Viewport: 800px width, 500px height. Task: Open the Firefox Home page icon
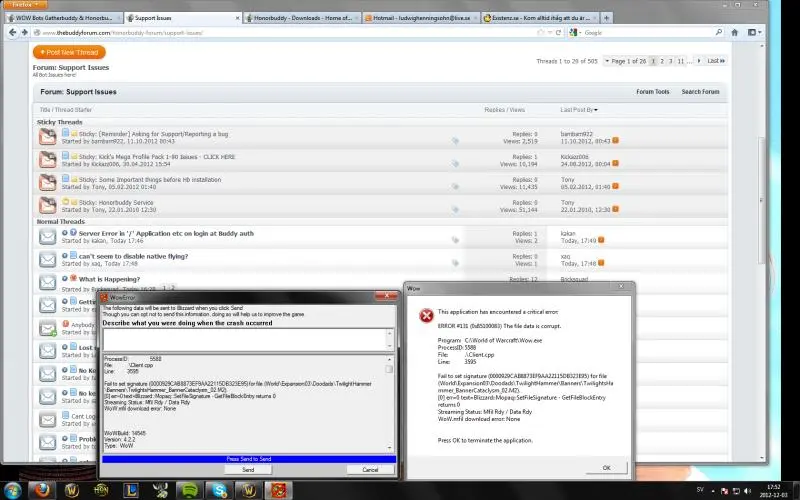pyautogui.click(x=735, y=32)
